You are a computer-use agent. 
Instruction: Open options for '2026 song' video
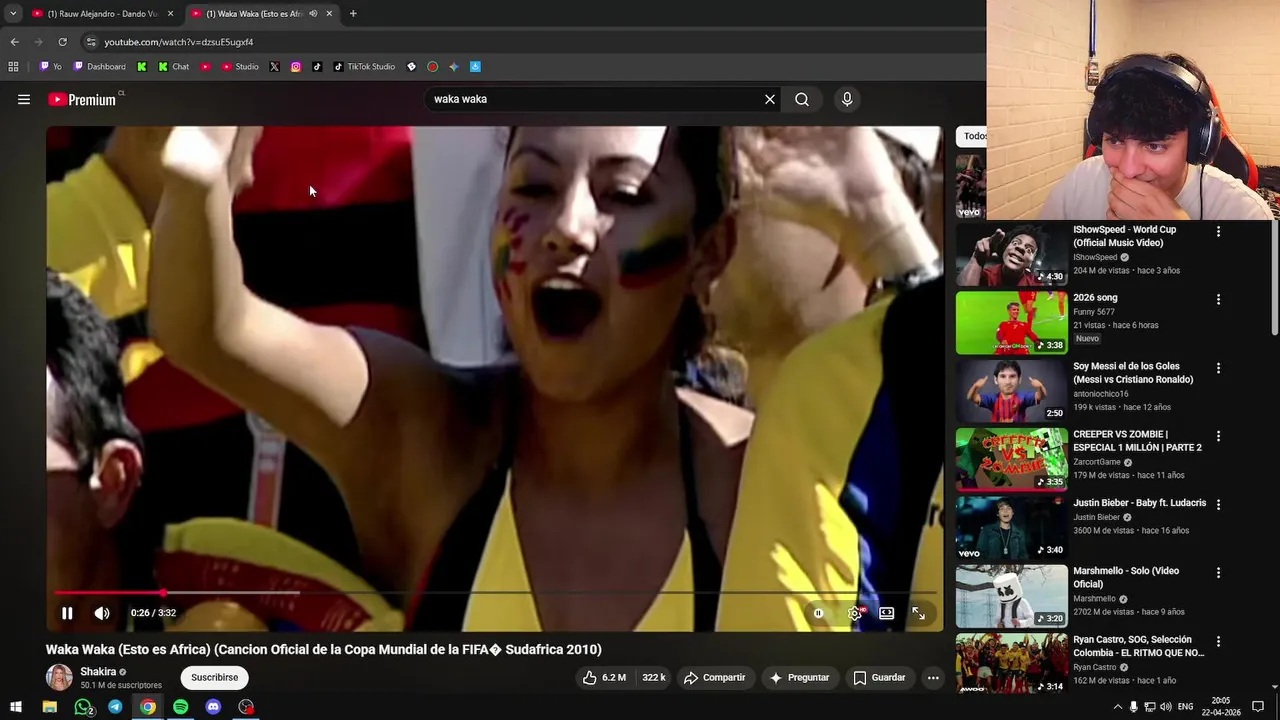[x=1218, y=299]
